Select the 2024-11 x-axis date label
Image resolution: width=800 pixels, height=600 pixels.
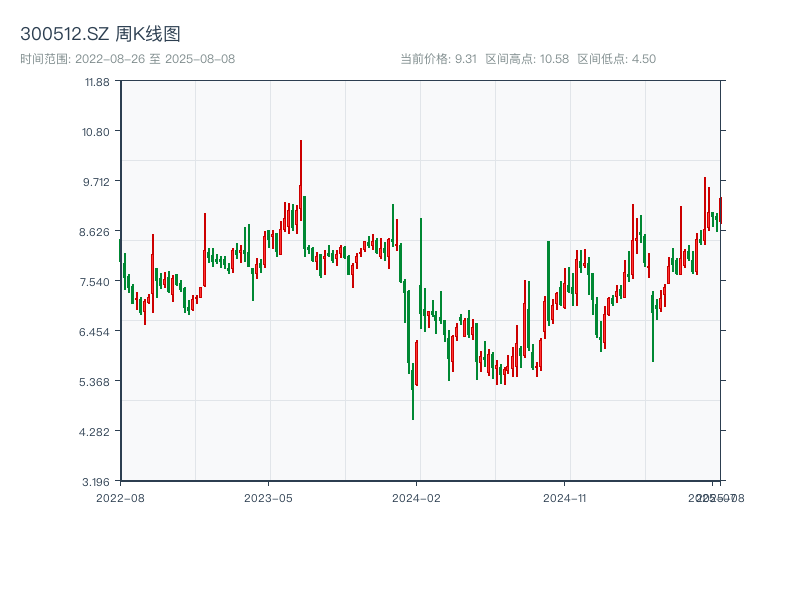coord(565,497)
